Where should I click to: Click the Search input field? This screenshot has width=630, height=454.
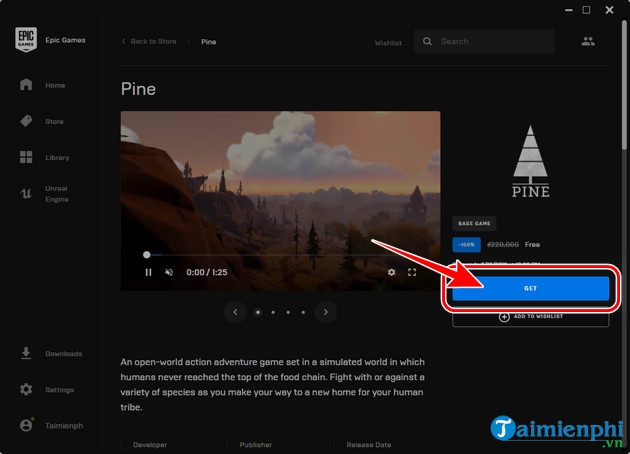coord(485,41)
